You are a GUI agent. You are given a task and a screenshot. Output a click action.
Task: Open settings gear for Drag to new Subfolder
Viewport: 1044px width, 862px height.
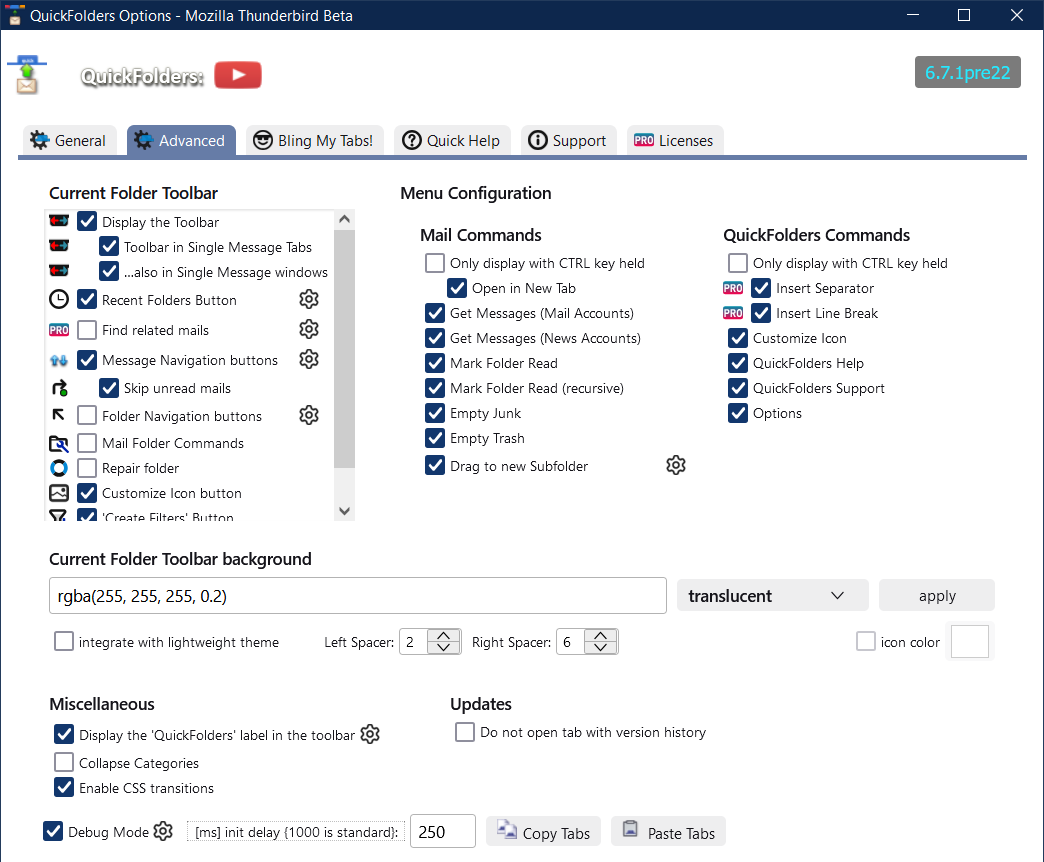click(x=676, y=465)
